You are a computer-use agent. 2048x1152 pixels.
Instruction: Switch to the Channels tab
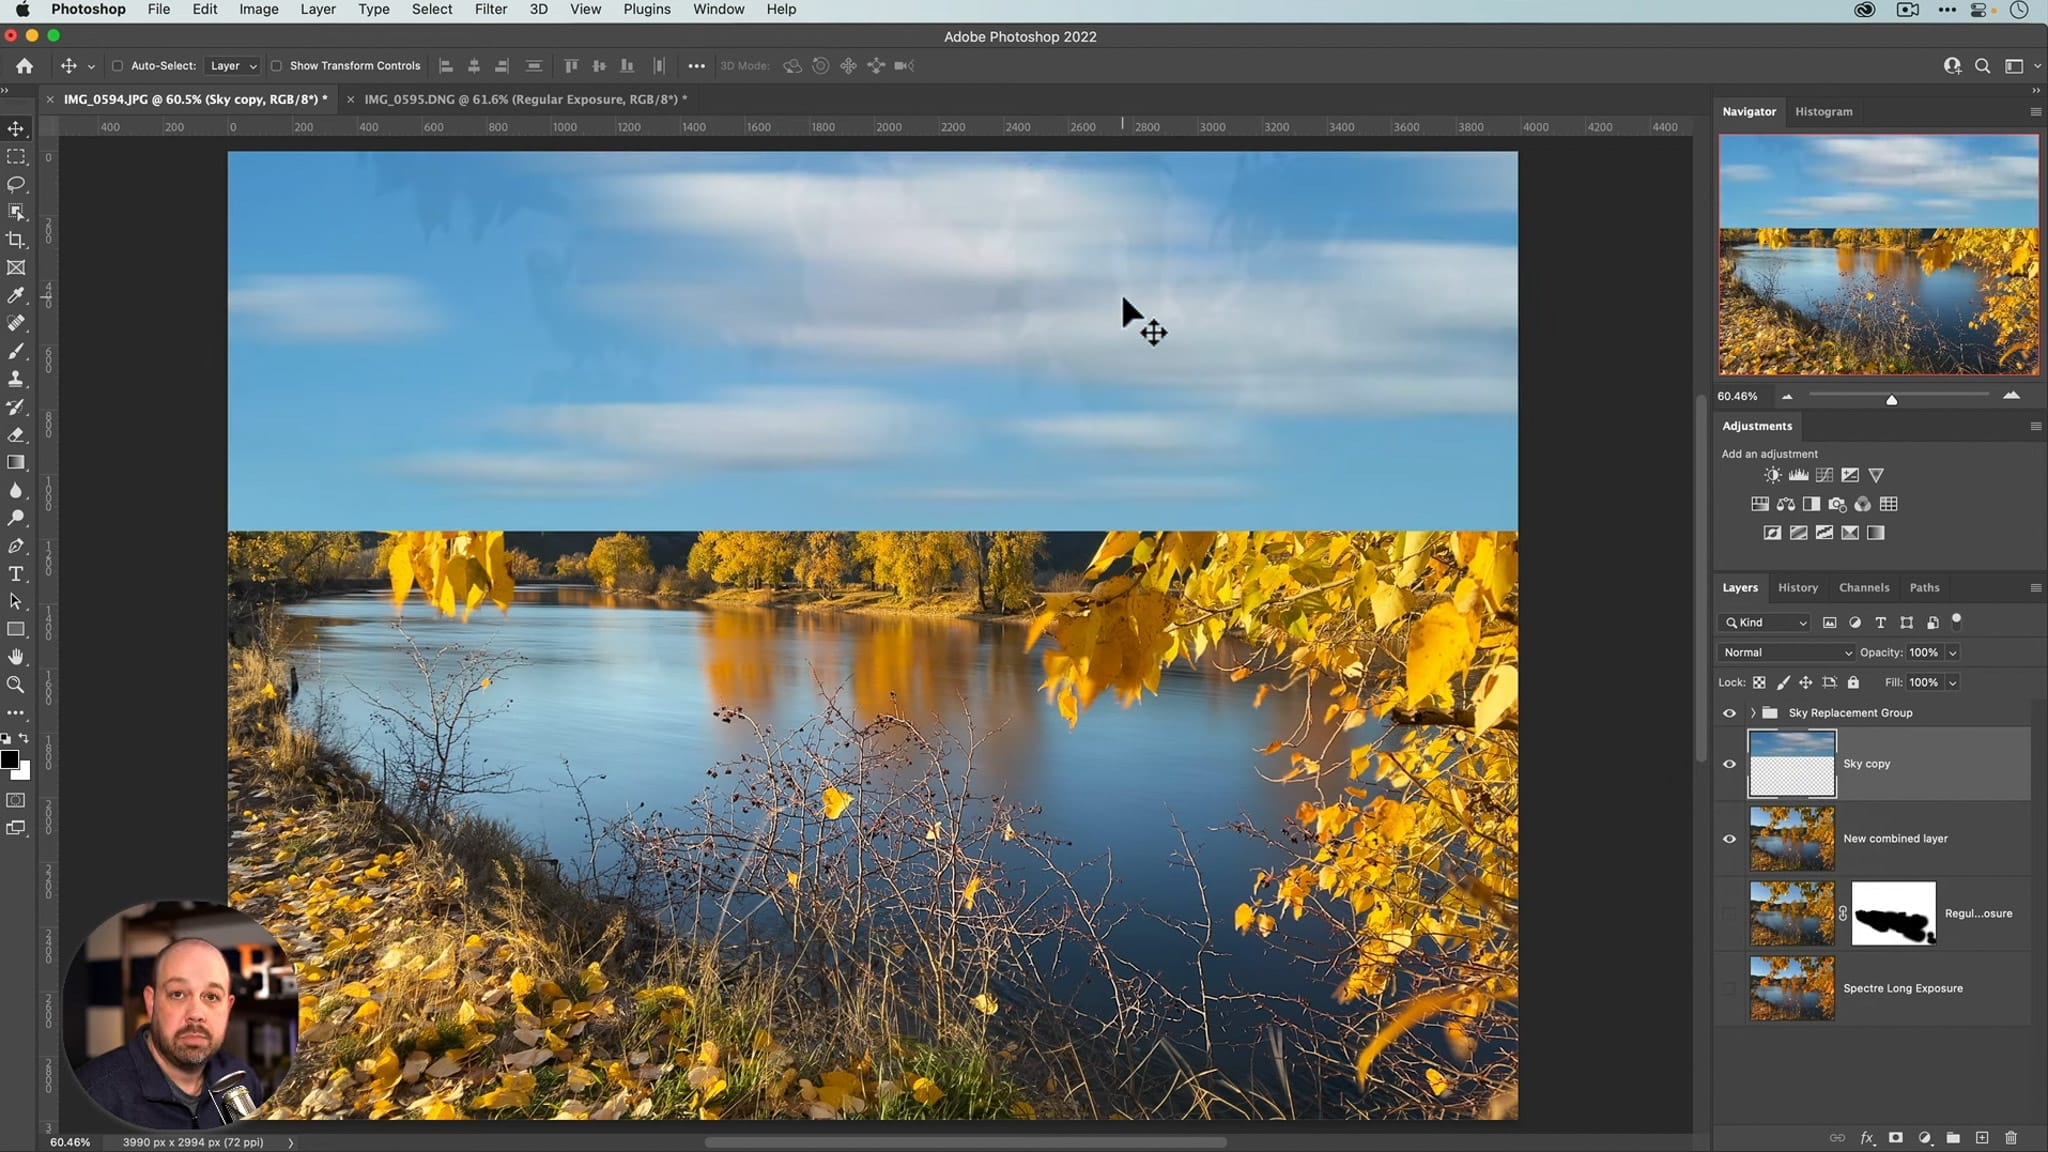coord(1864,588)
